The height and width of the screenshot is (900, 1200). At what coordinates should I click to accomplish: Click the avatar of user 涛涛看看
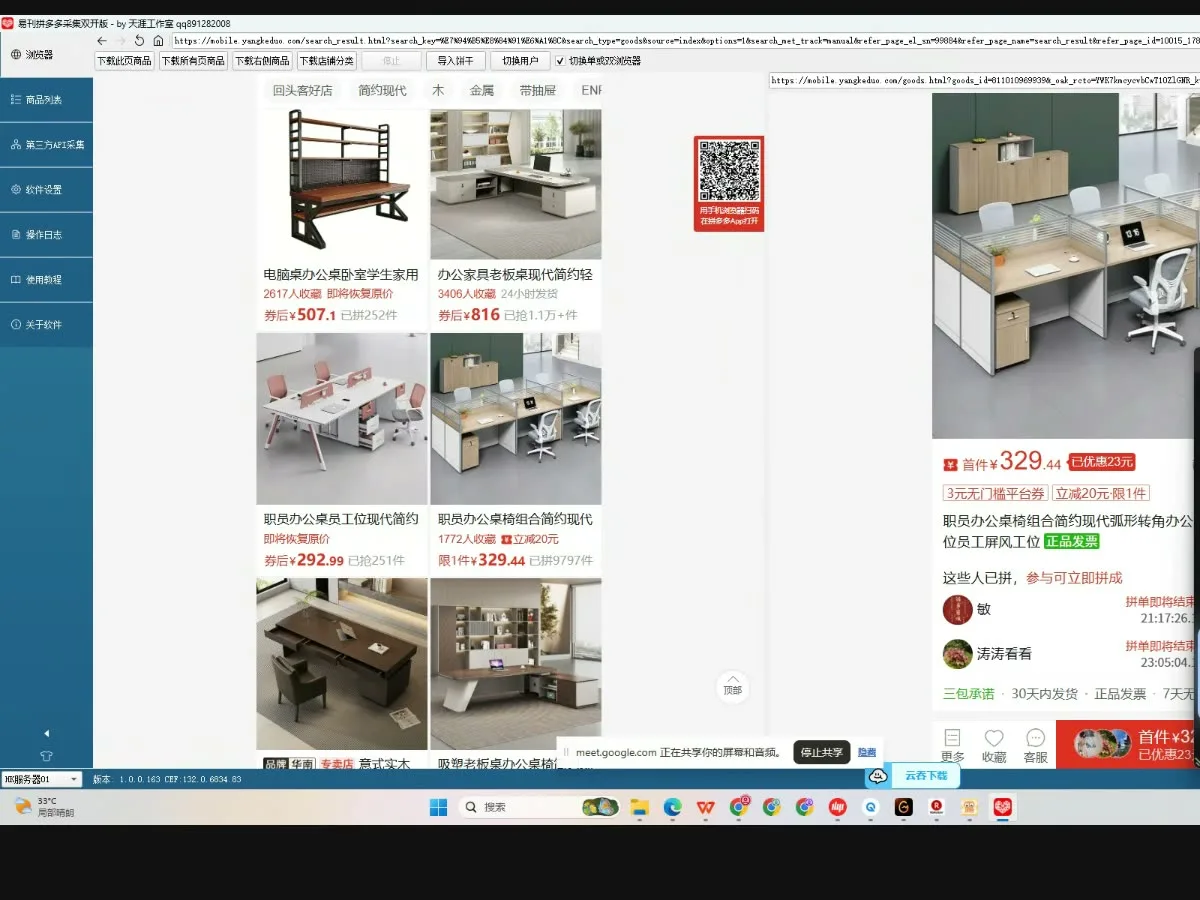[x=958, y=654]
